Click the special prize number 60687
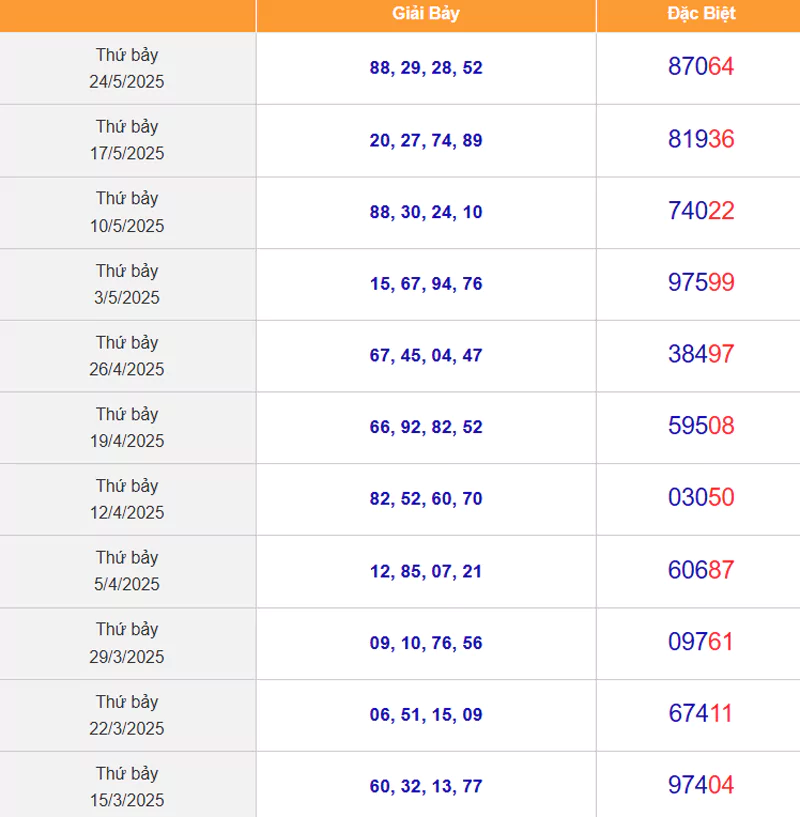Screen dimensions: 800x817 click(x=701, y=570)
